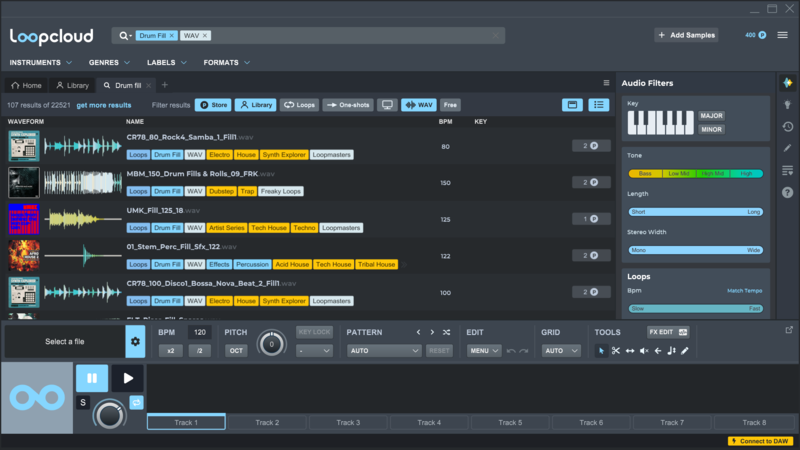Click Match Tempo

744,291
